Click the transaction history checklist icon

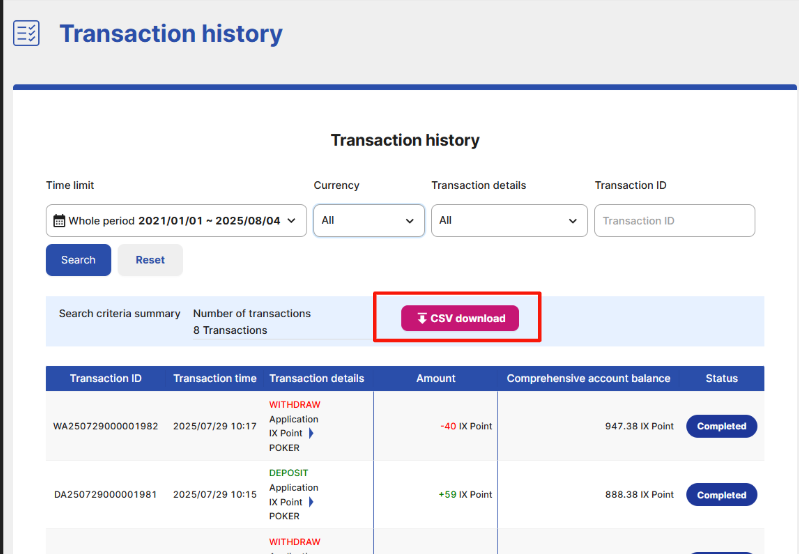tap(26, 34)
